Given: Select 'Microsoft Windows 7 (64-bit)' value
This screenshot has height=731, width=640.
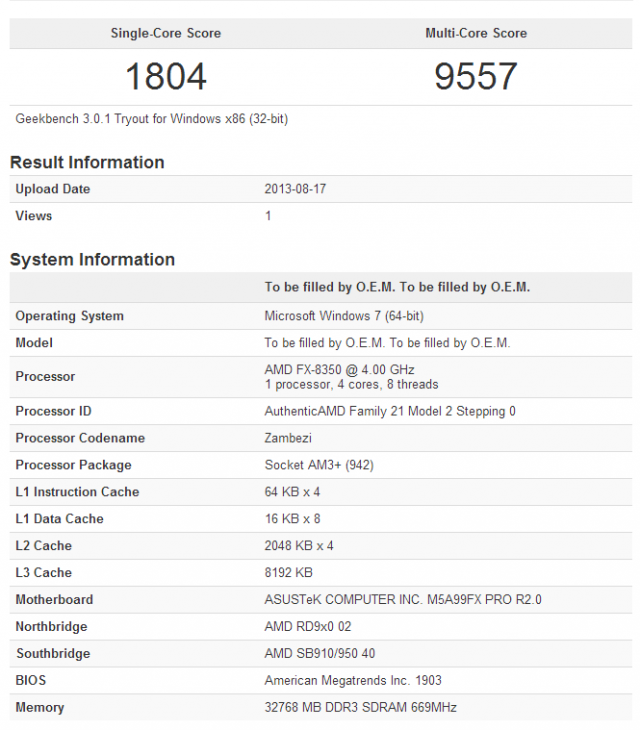Looking at the screenshot, I should click(344, 316).
